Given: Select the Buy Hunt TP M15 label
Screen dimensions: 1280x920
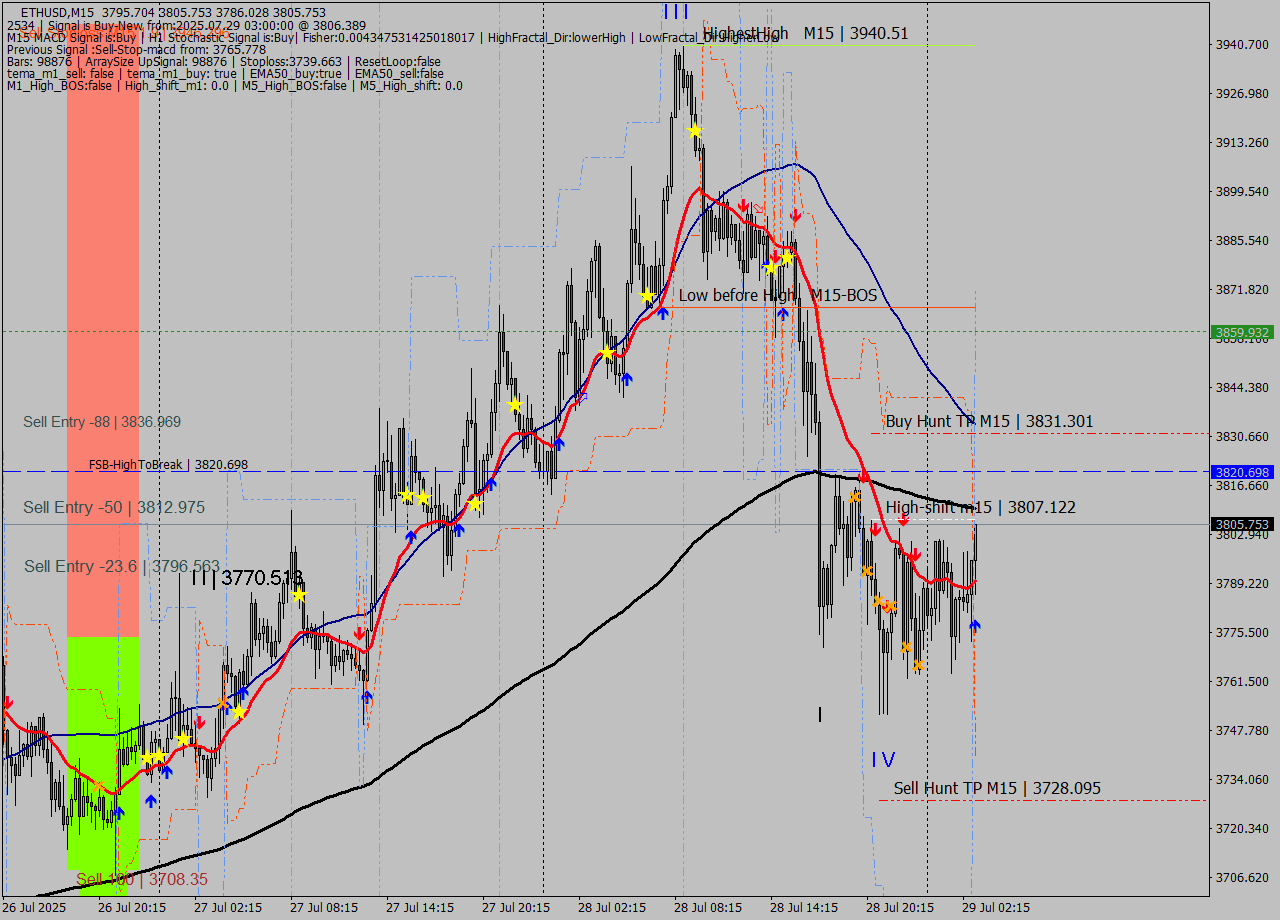Looking at the screenshot, I should (x=989, y=422).
